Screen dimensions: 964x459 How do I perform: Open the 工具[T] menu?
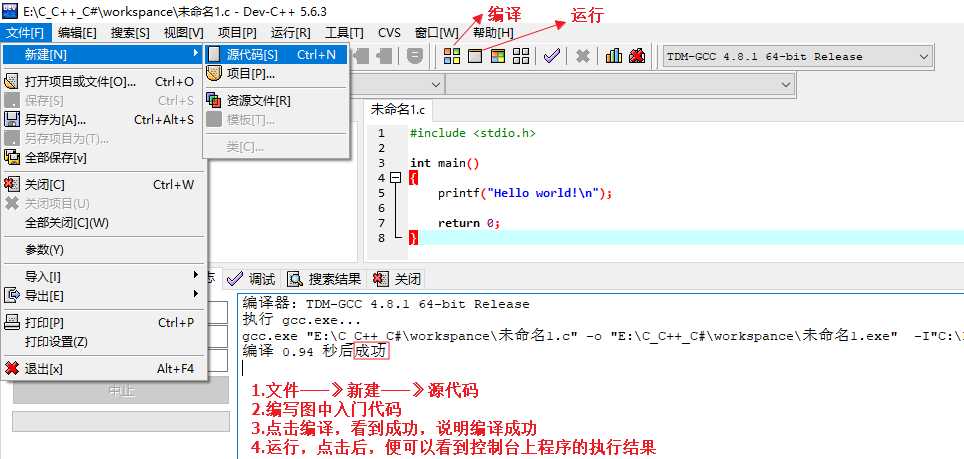pos(344,33)
